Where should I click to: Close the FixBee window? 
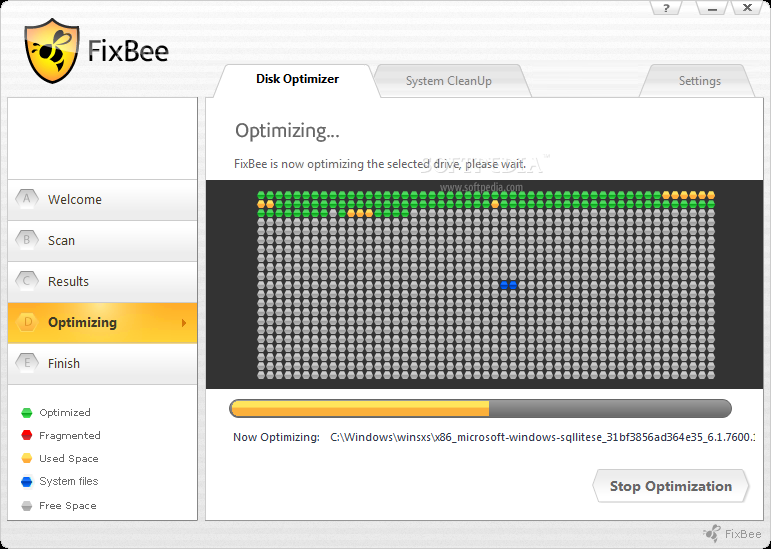pyautogui.click(x=747, y=8)
